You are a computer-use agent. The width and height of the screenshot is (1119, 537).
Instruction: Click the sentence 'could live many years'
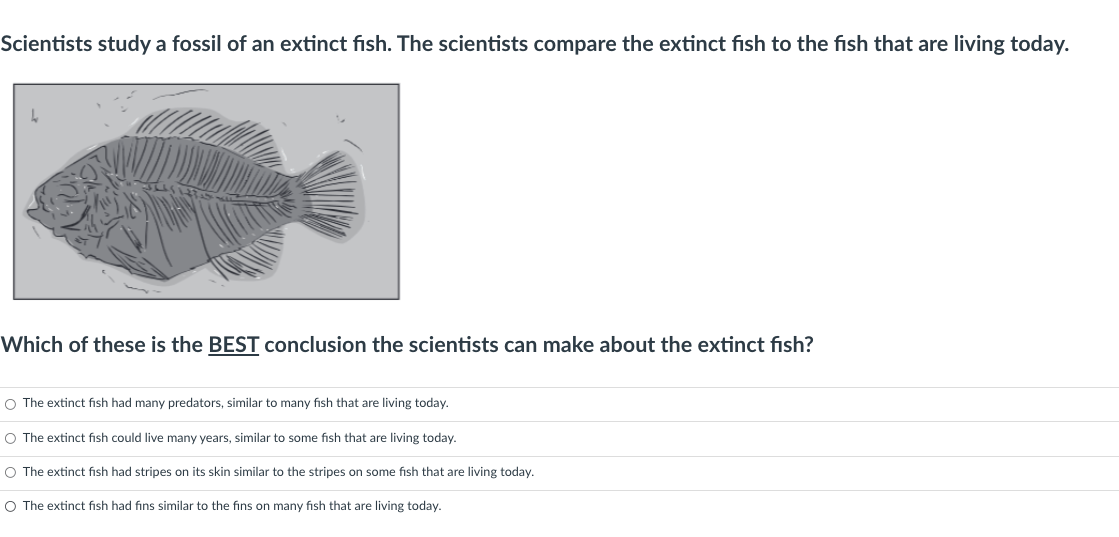pyautogui.click(x=239, y=438)
